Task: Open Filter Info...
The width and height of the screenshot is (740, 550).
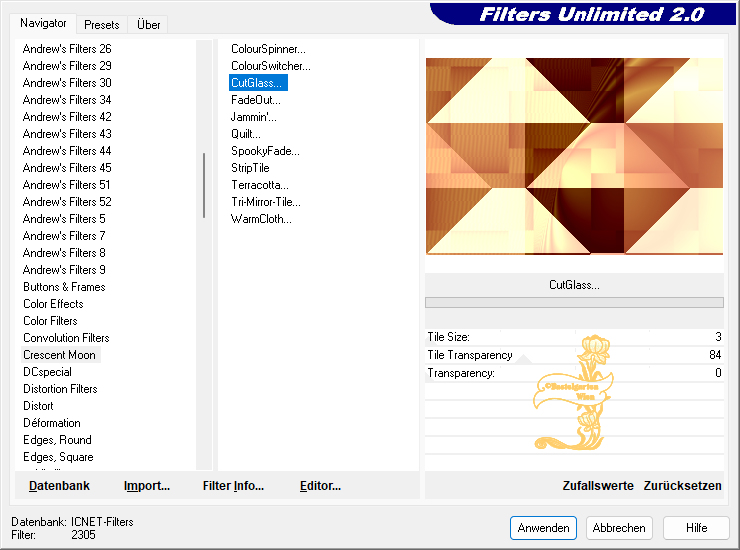Action: pyautogui.click(x=233, y=486)
